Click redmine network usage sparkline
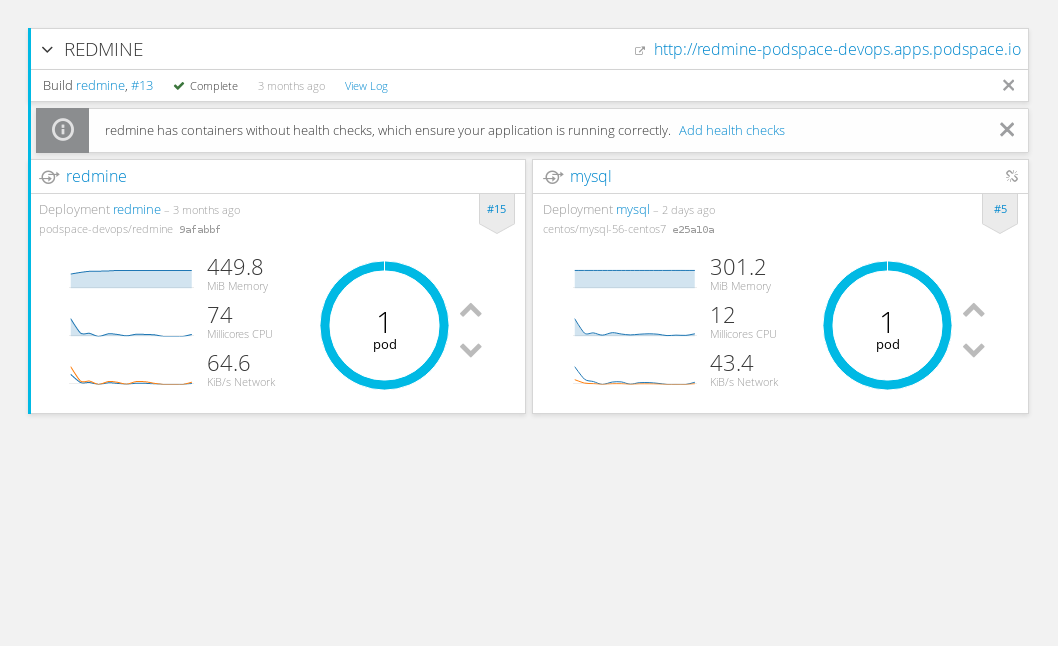 [x=132, y=375]
